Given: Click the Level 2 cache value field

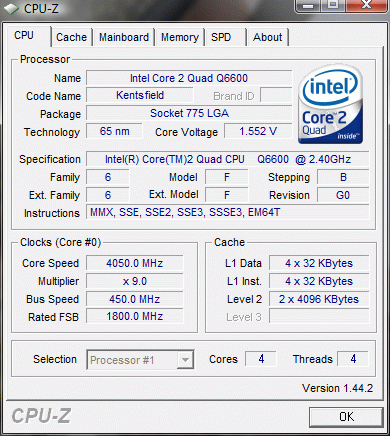Looking at the screenshot, I should click(319, 299).
